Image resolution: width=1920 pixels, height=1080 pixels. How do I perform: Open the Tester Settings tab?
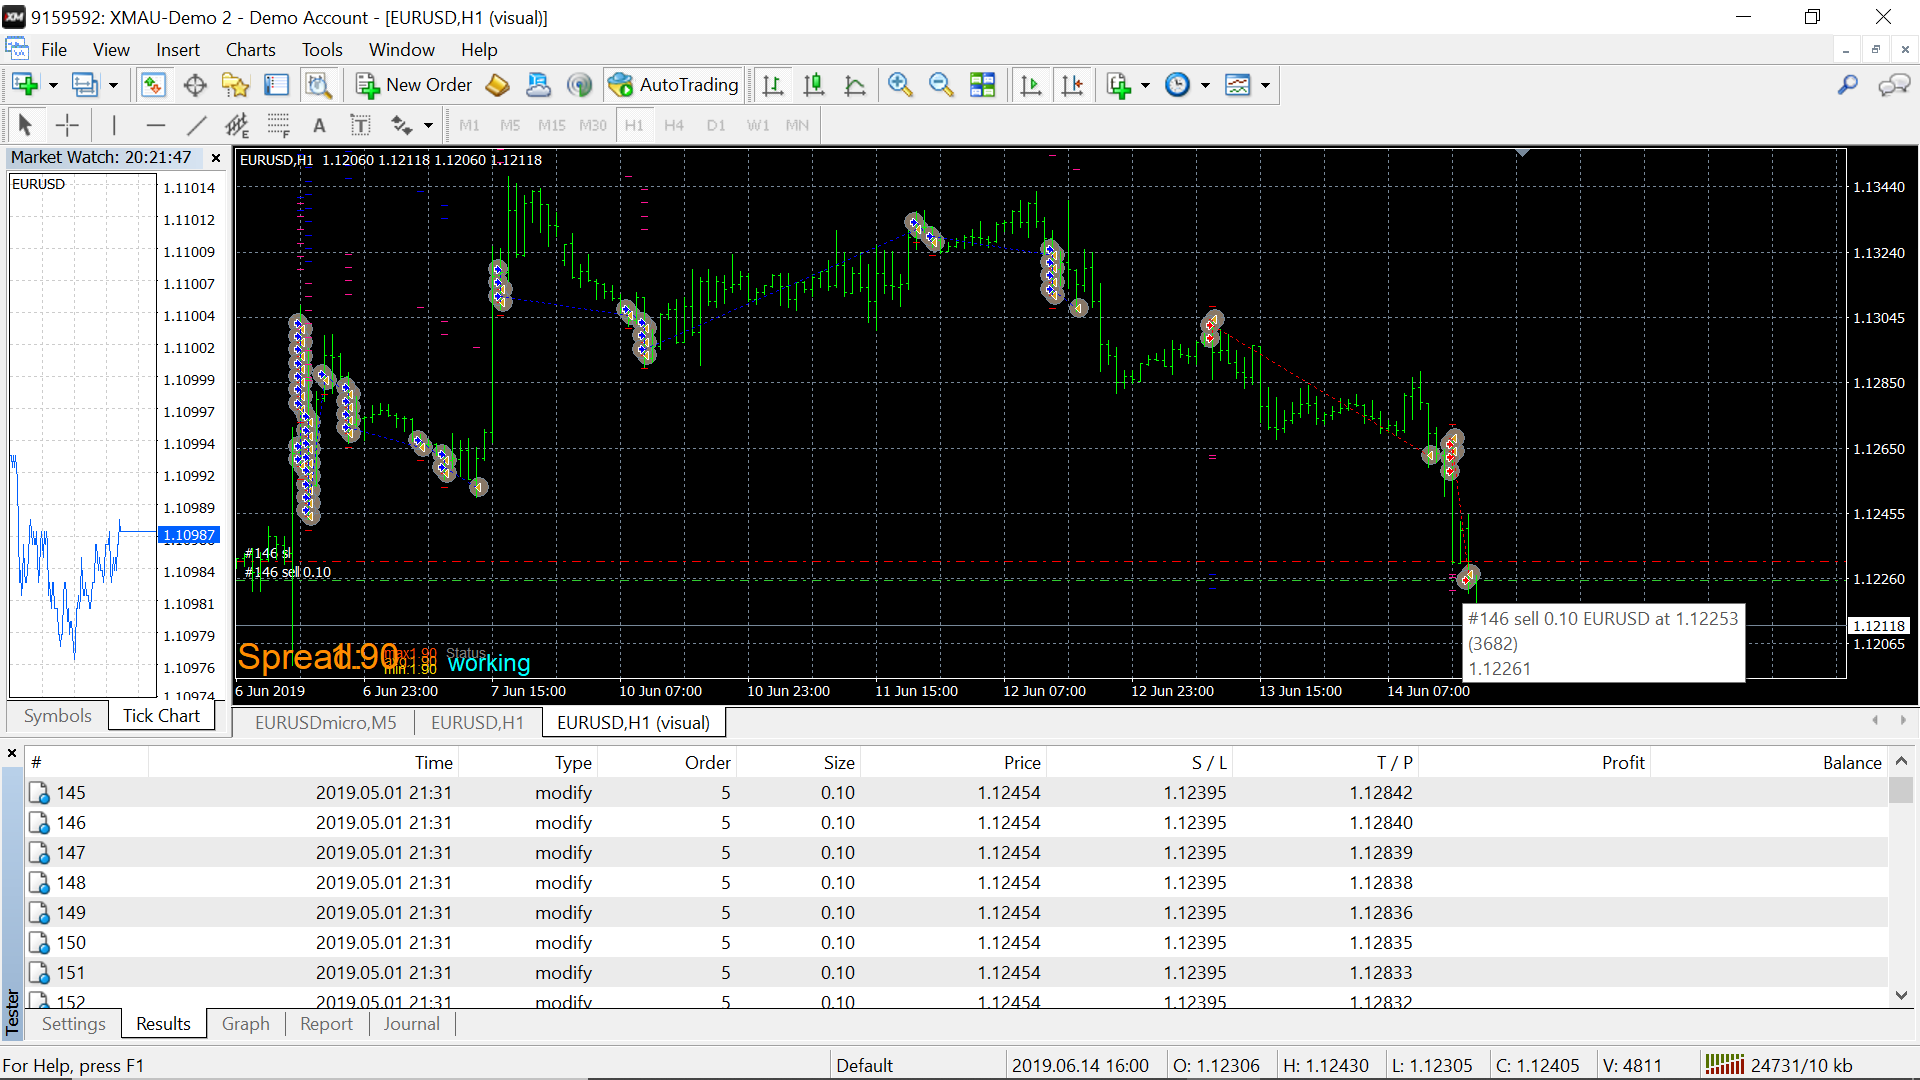73,1024
